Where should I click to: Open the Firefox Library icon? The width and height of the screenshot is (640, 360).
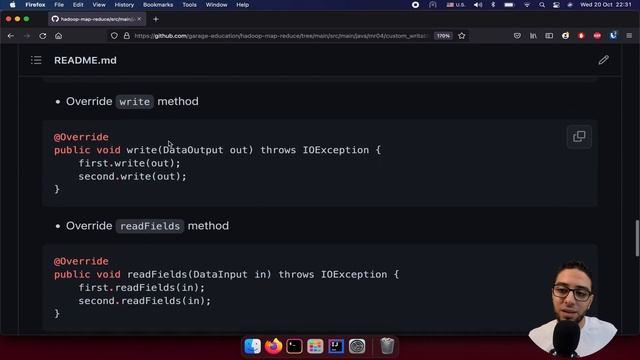tap(533, 36)
